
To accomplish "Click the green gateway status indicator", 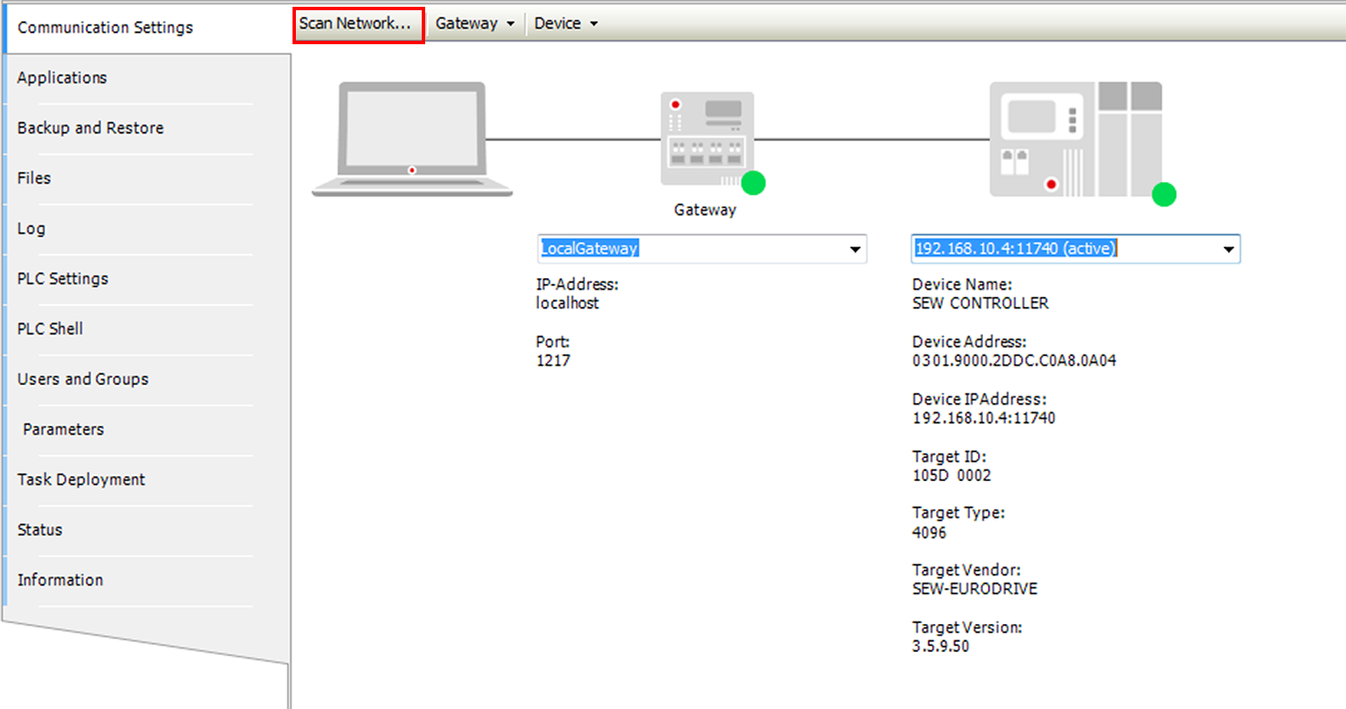I will (x=753, y=182).
